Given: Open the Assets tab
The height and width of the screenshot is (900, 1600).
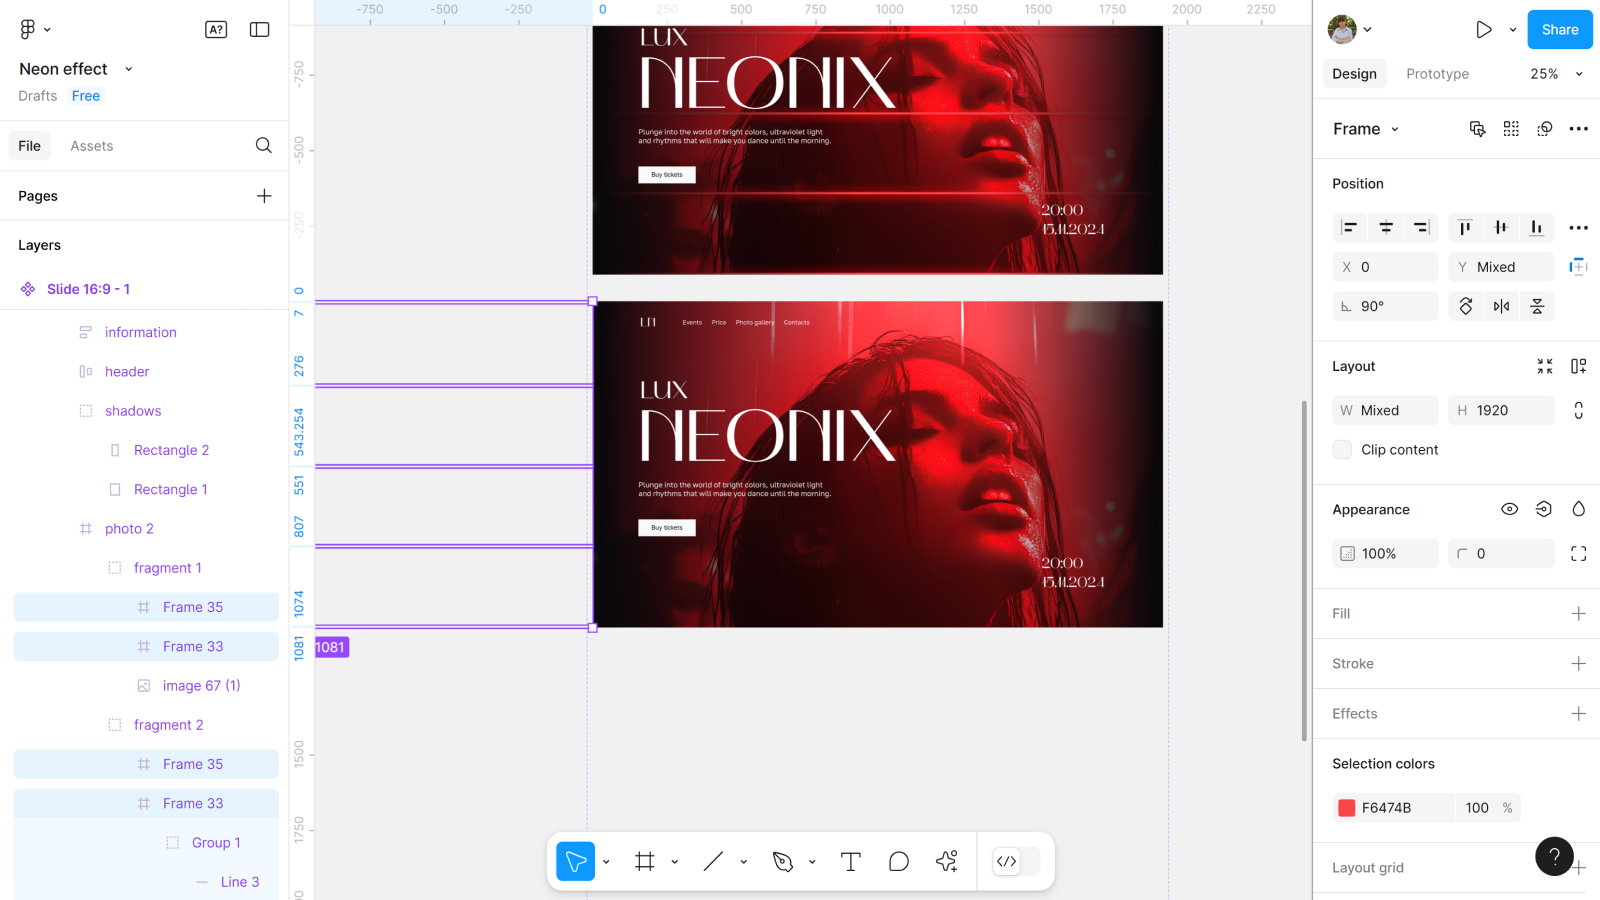Looking at the screenshot, I should tap(92, 146).
